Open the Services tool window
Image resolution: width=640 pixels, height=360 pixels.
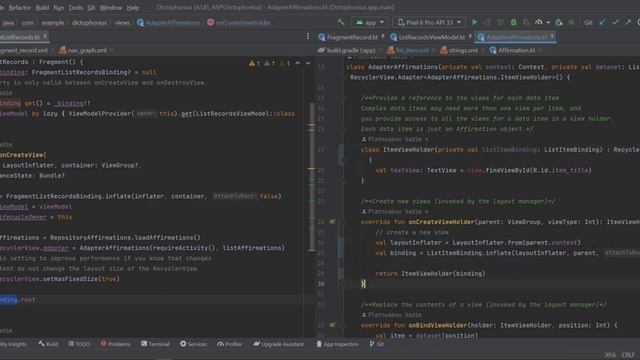(193, 344)
